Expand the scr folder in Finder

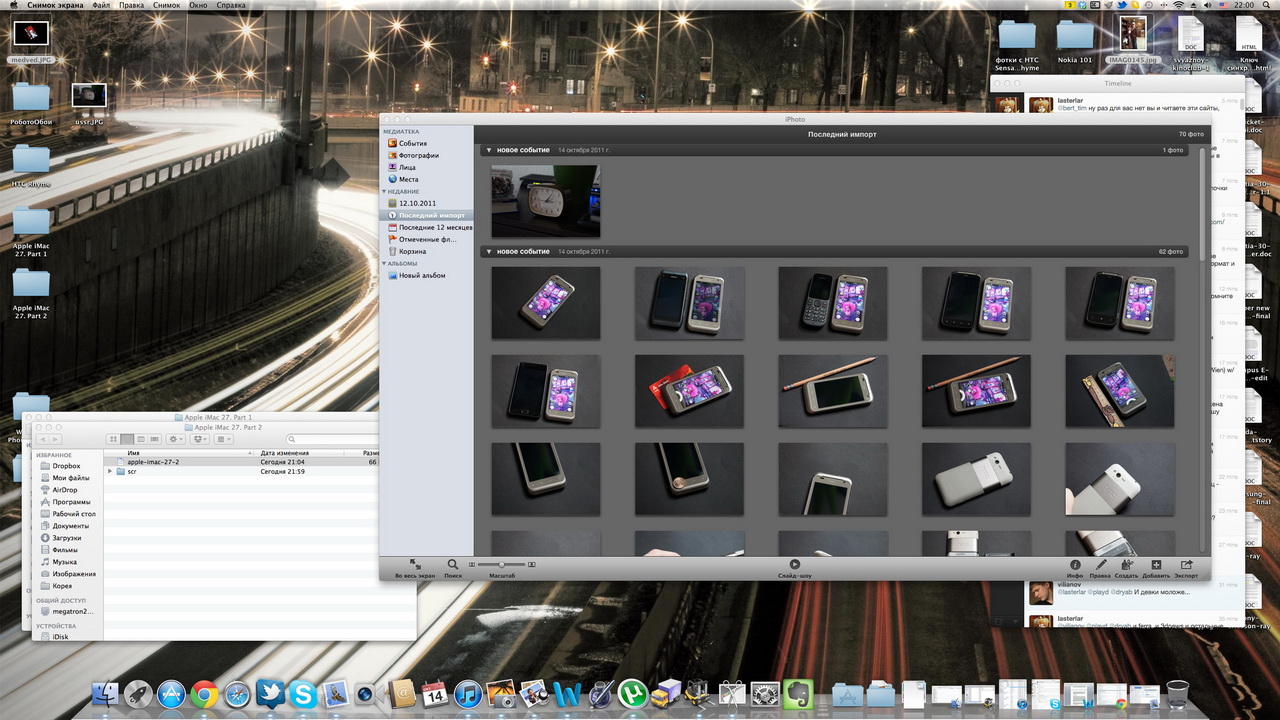tap(110, 471)
